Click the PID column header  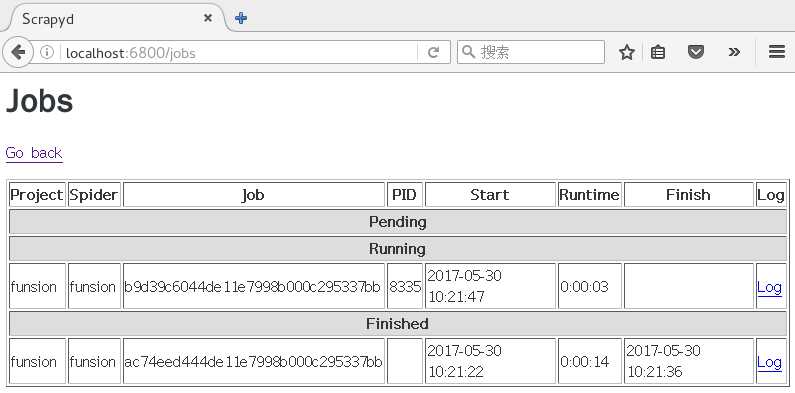[x=405, y=195]
